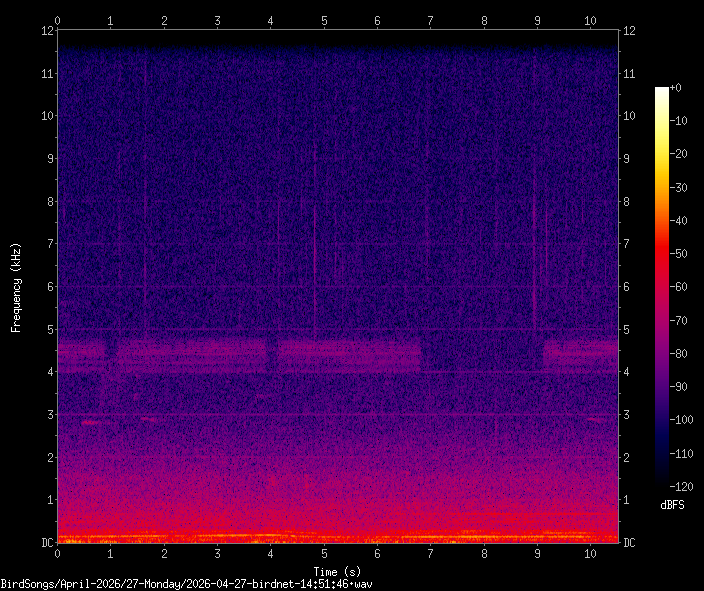Click the 3 kHz tick on left axis
Screen dimensions: 704x591
pyautogui.click(x=48, y=415)
